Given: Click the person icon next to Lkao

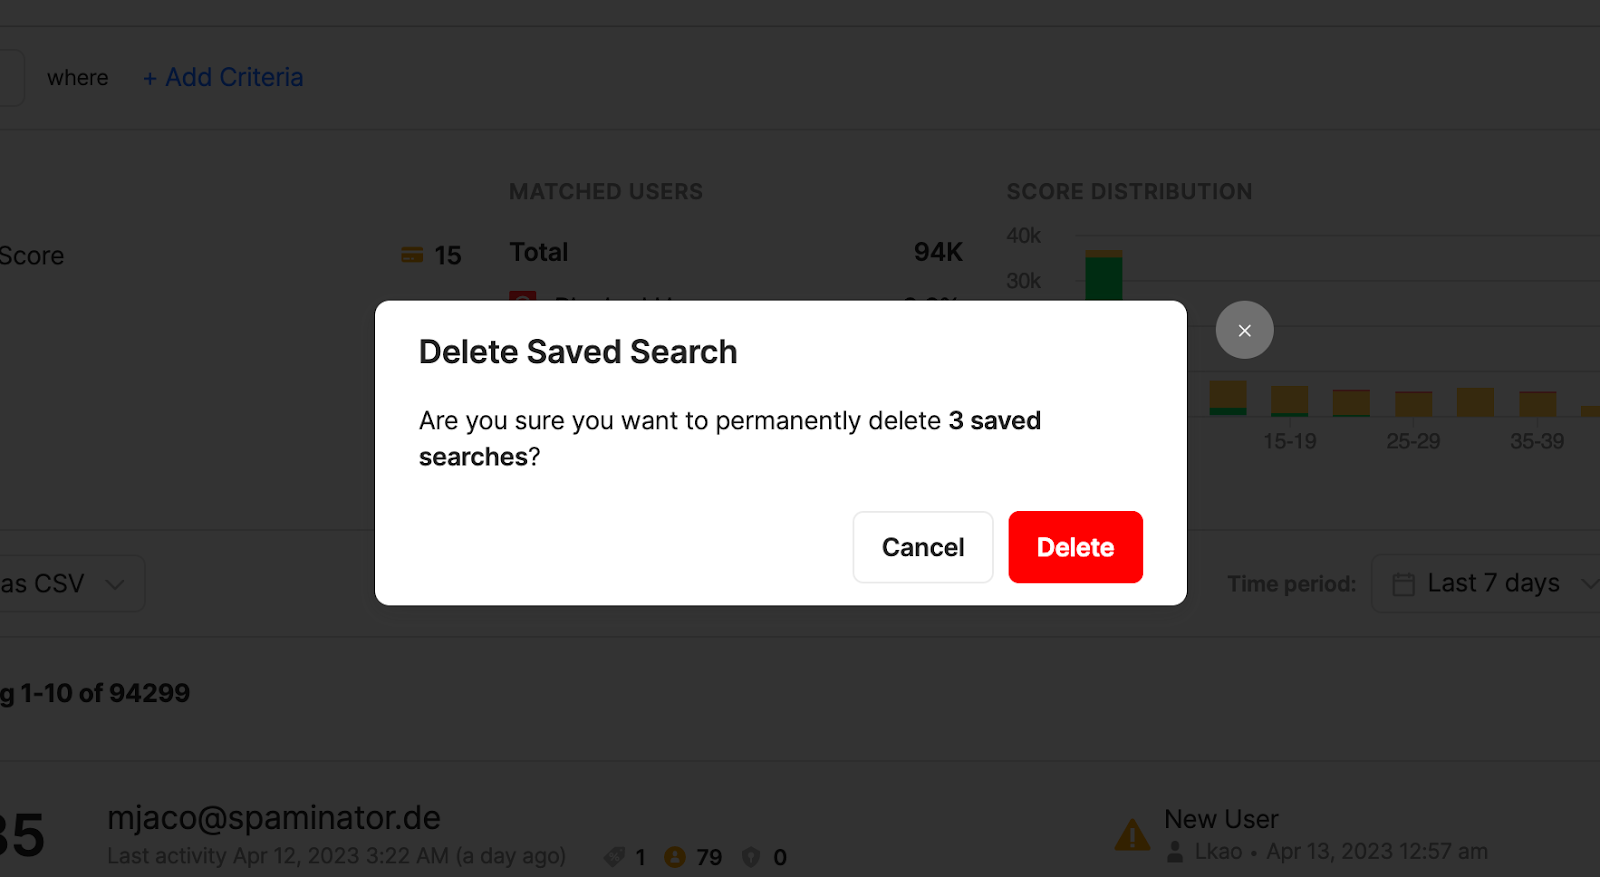Looking at the screenshot, I should [x=1175, y=852].
